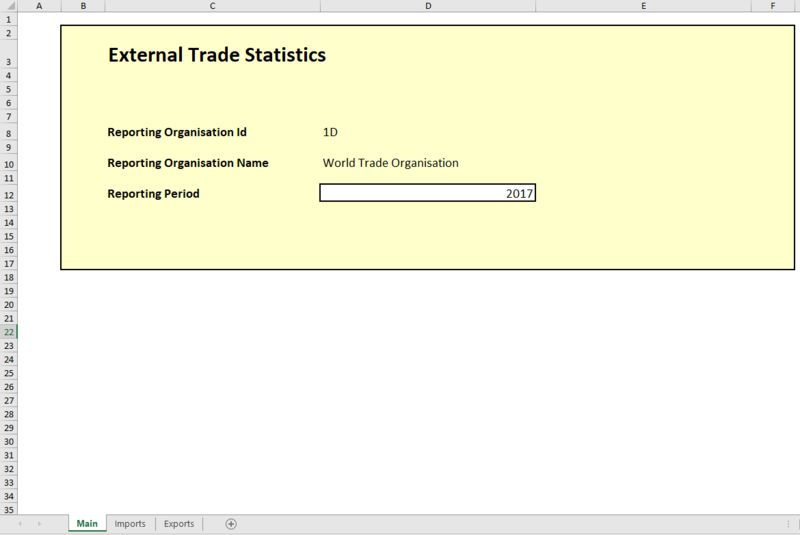The image size is (800, 535).
Task: Select row 35 header
Action: (9, 509)
